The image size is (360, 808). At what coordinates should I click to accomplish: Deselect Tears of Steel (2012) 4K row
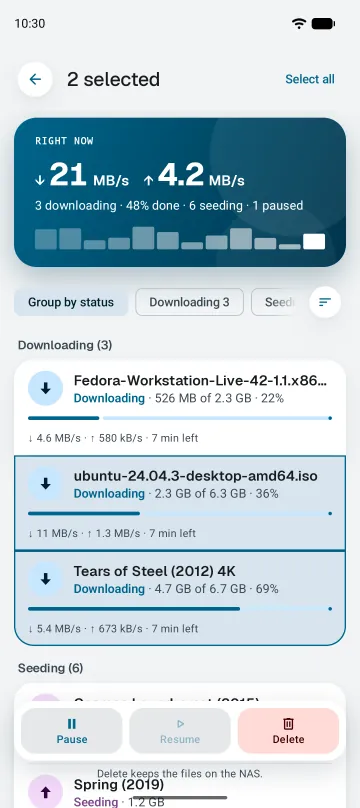(180, 598)
